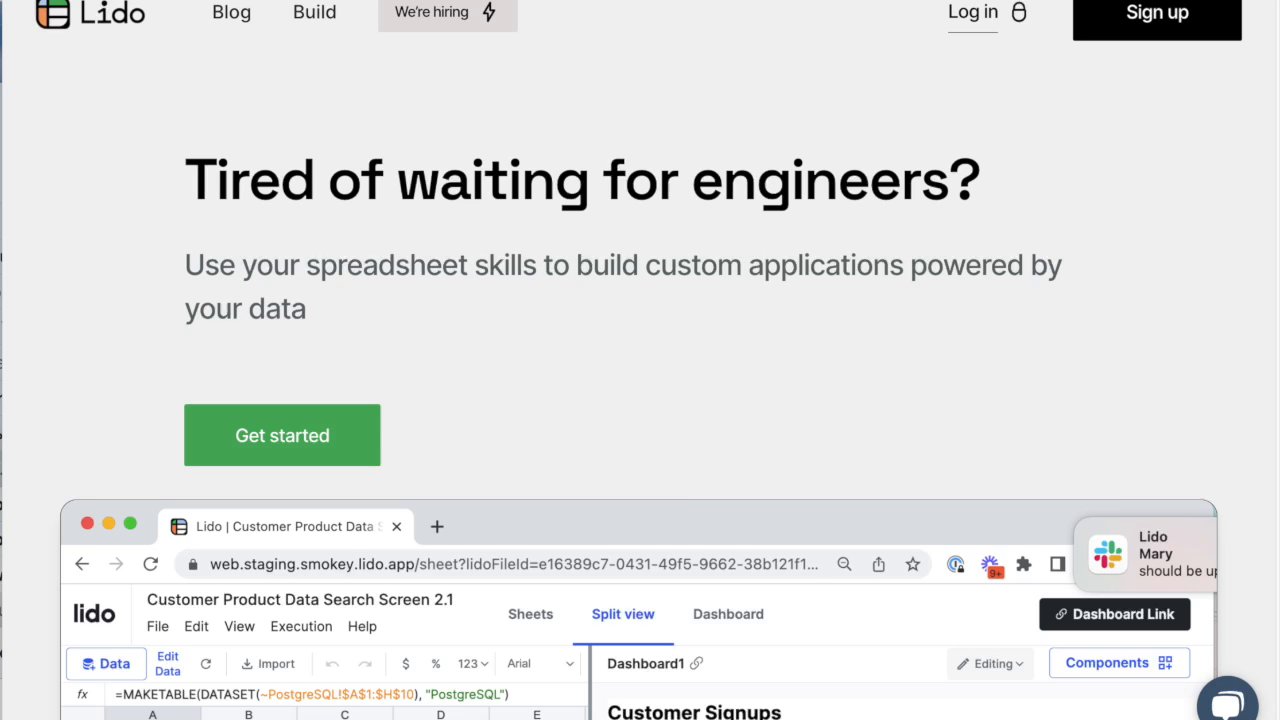Open the Execution menu

301,626
